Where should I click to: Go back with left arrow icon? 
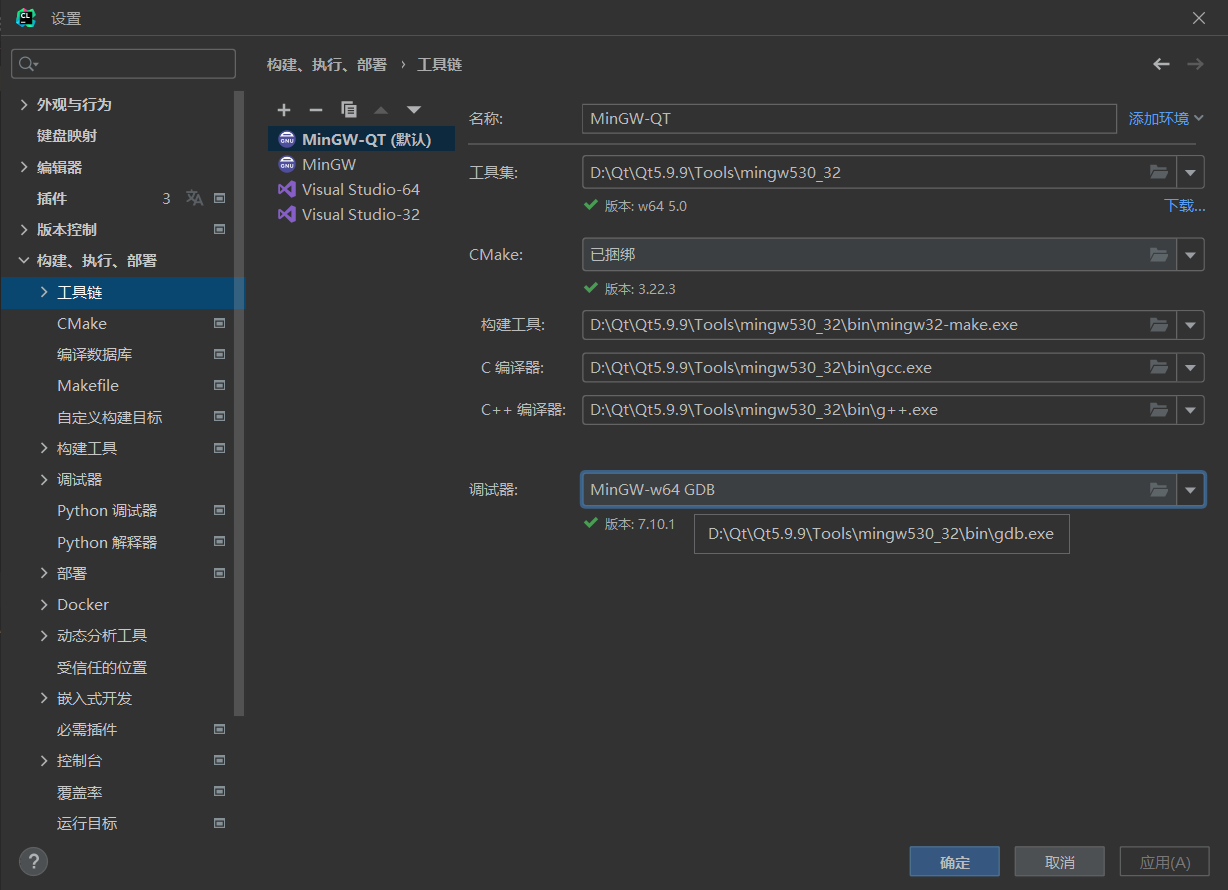[1161, 64]
